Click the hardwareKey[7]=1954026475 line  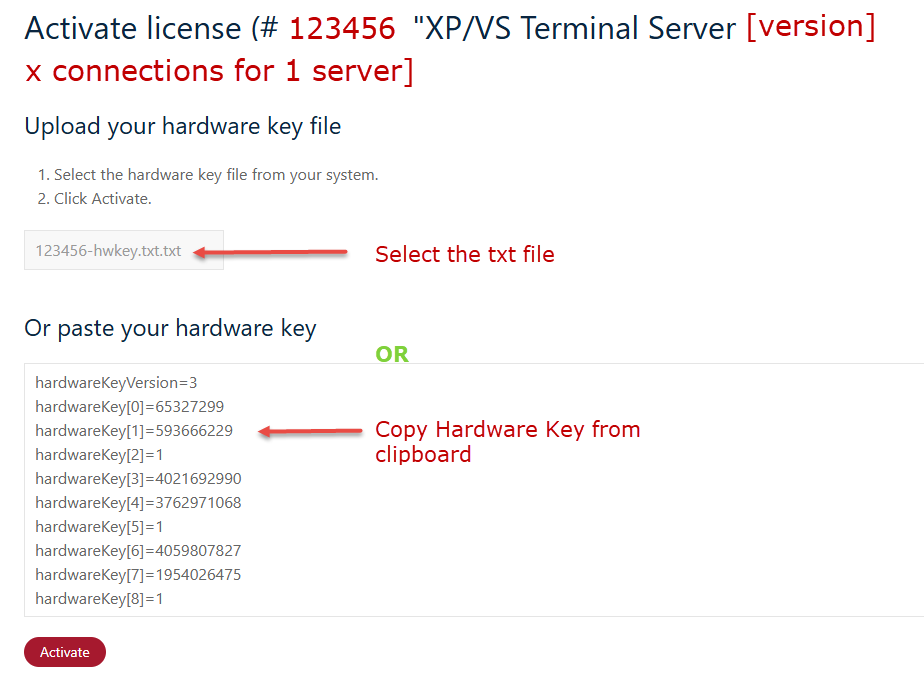[138, 575]
